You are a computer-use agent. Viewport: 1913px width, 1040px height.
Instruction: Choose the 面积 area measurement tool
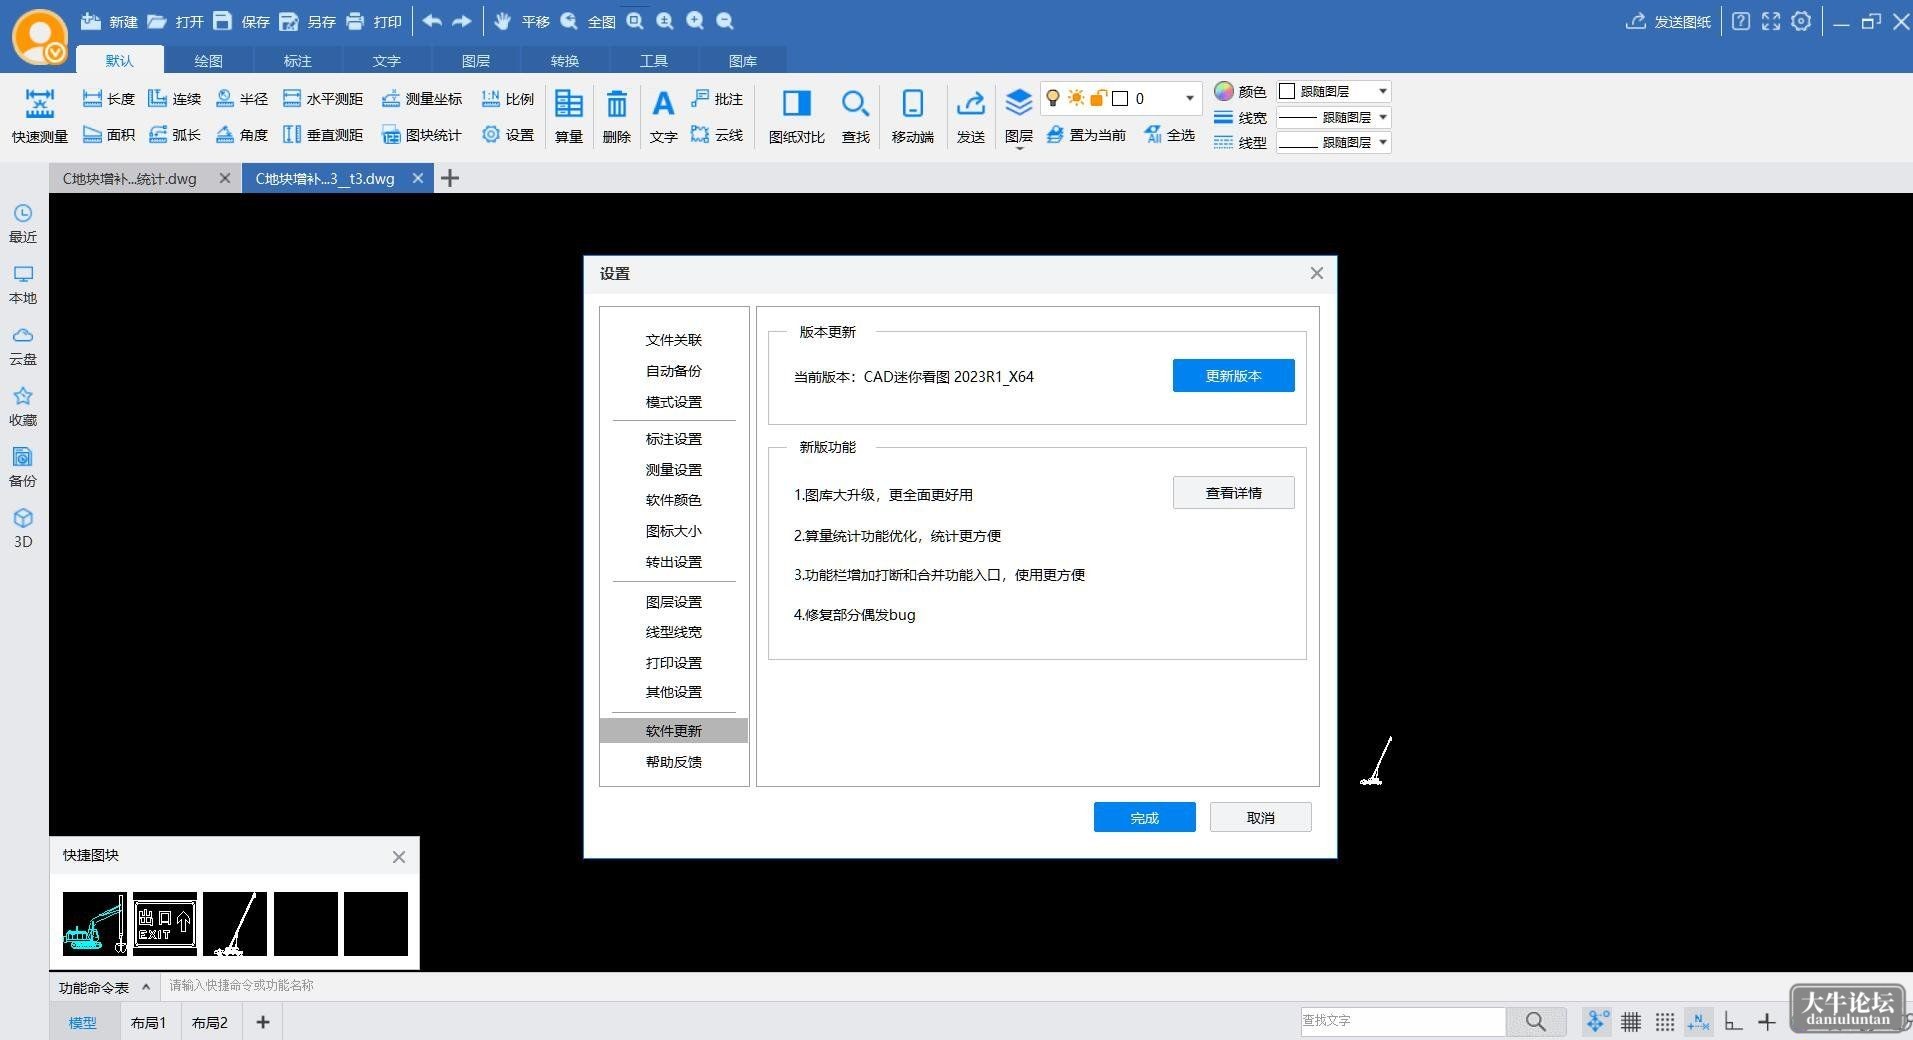(108, 135)
